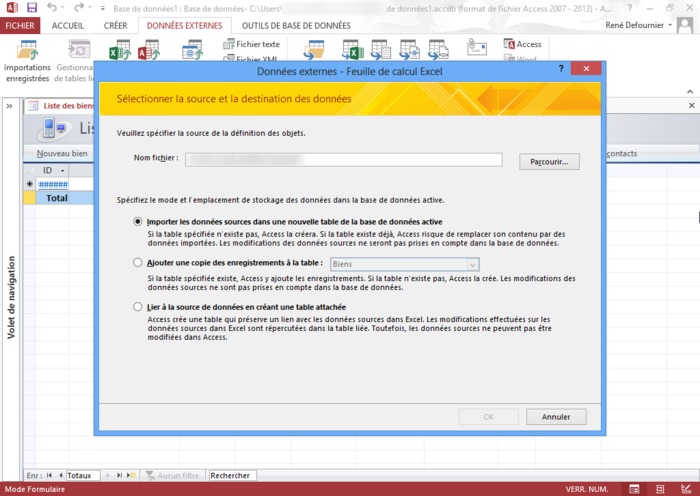Go to first record navigation button
Image resolution: width=700 pixels, height=496 pixels.
[x=49, y=475]
